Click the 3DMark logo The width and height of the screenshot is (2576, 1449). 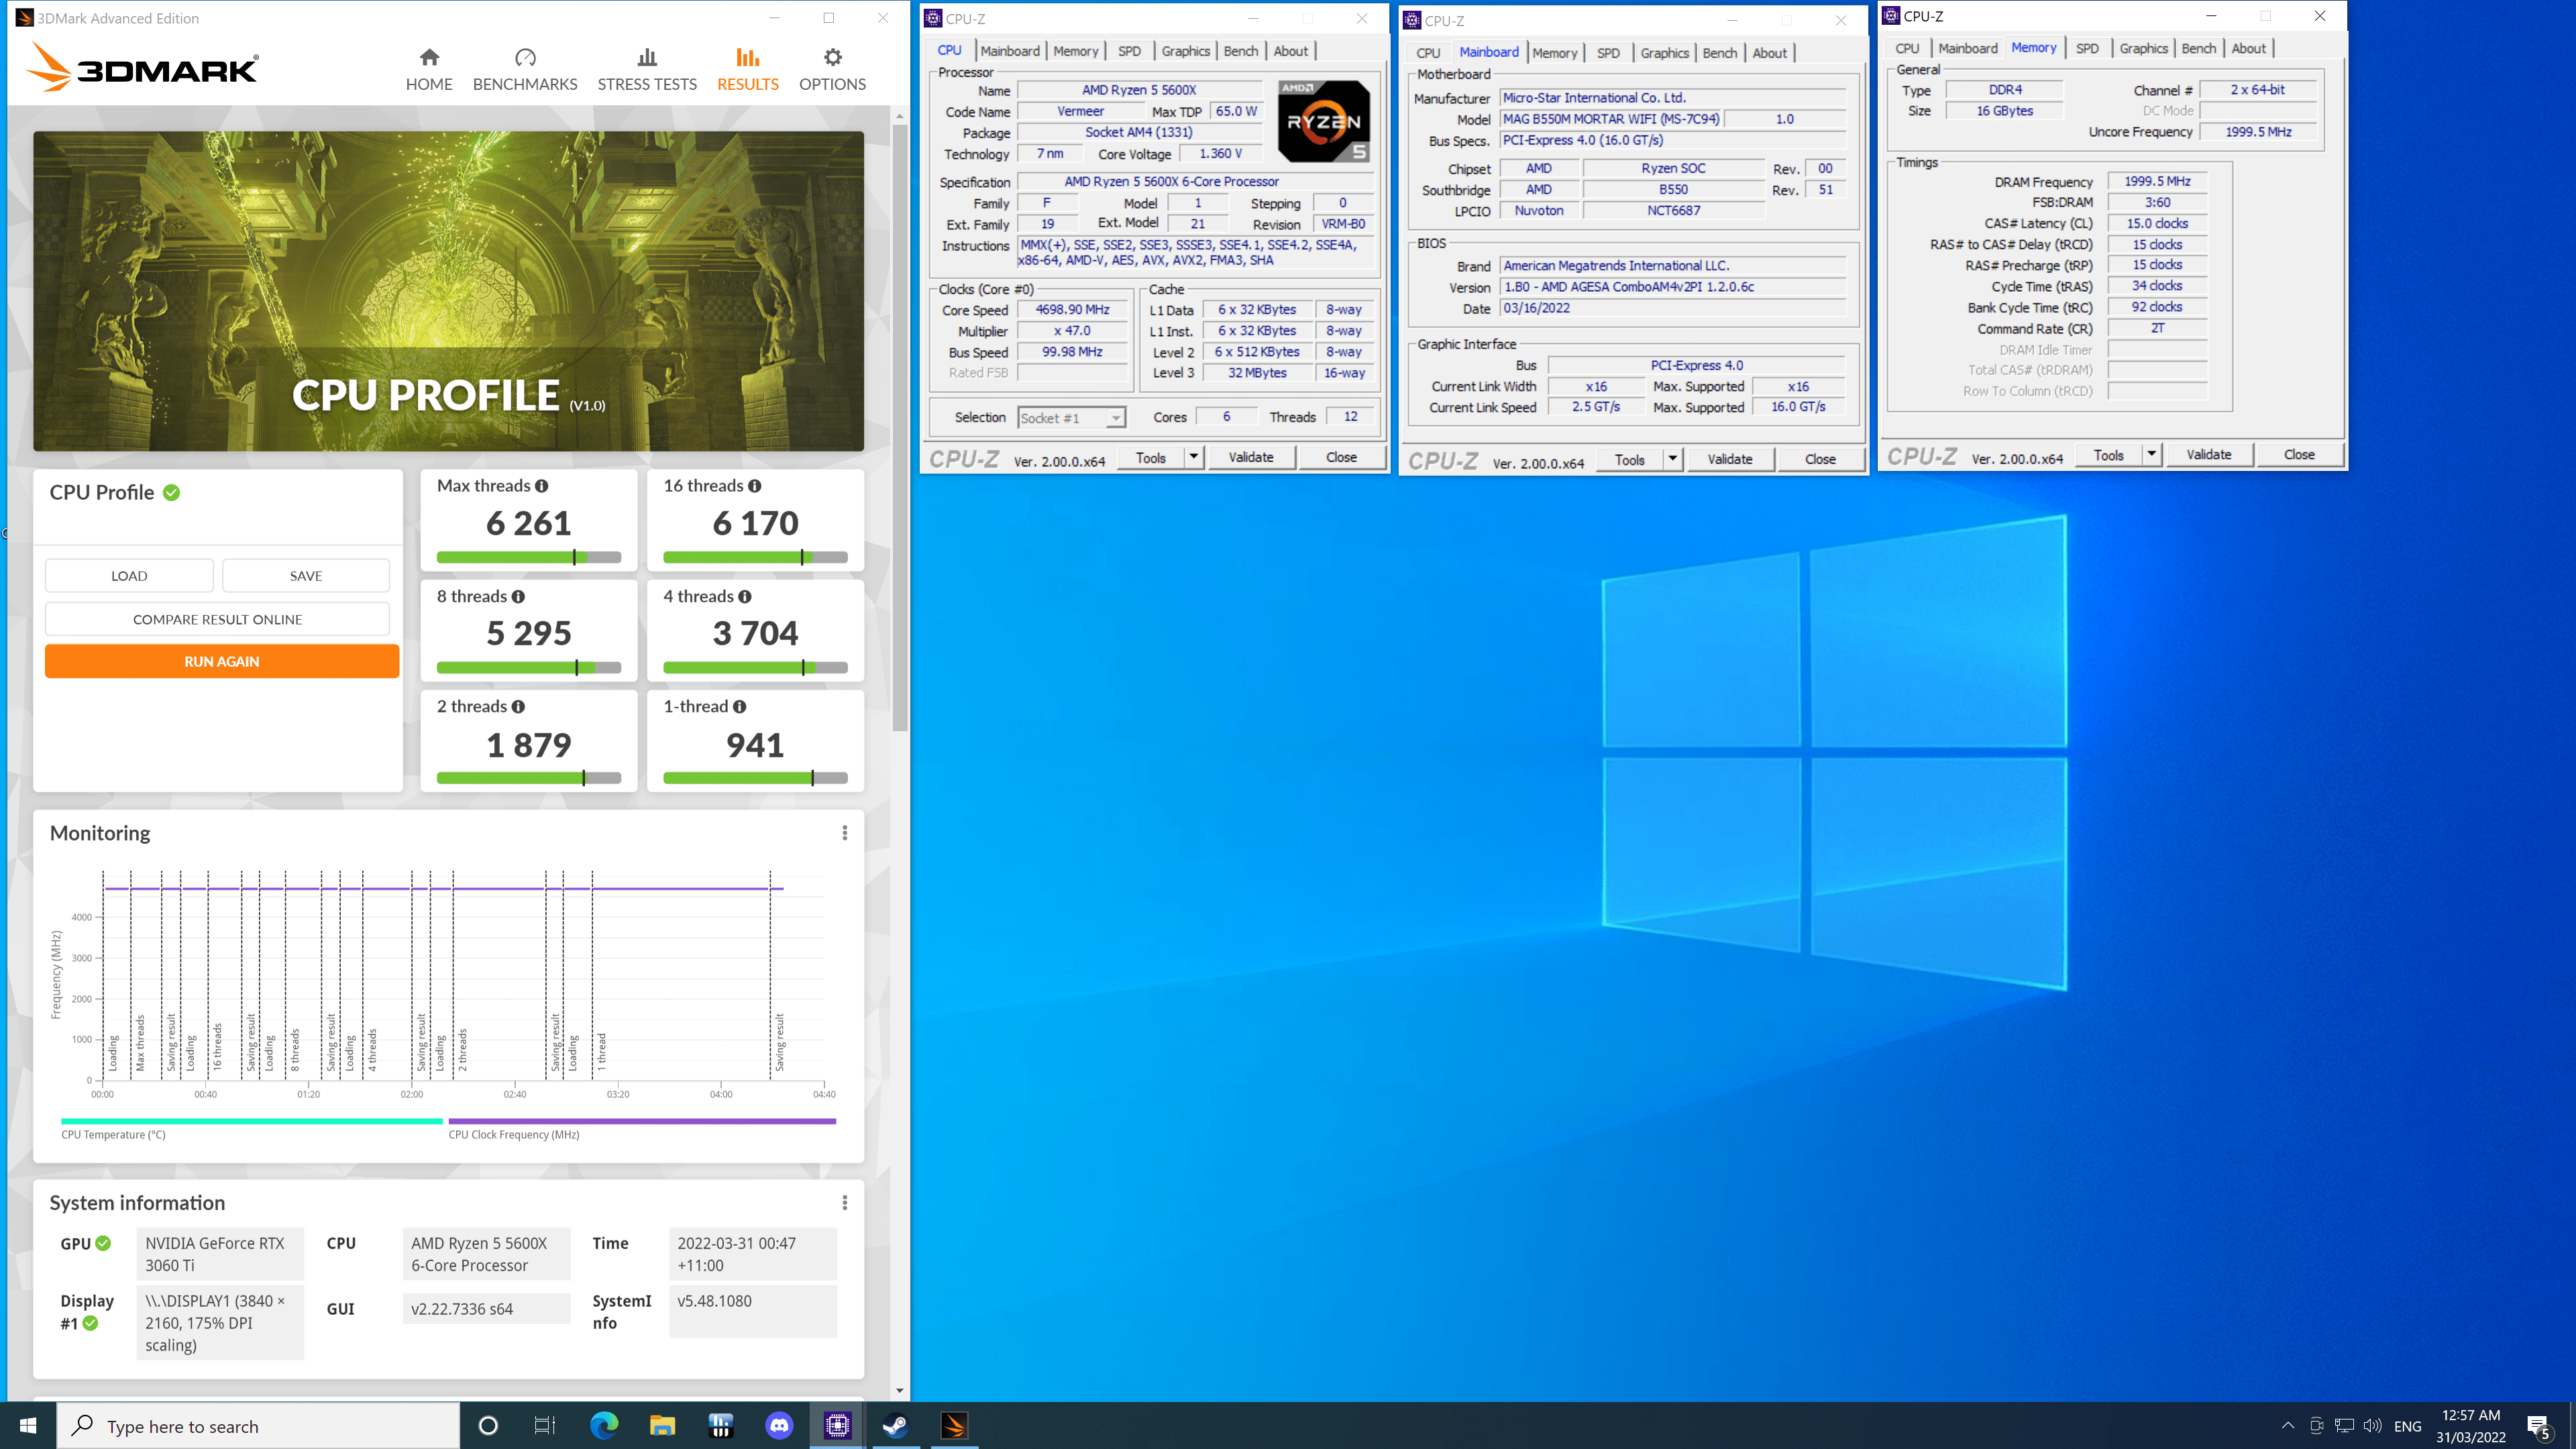[141, 67]
